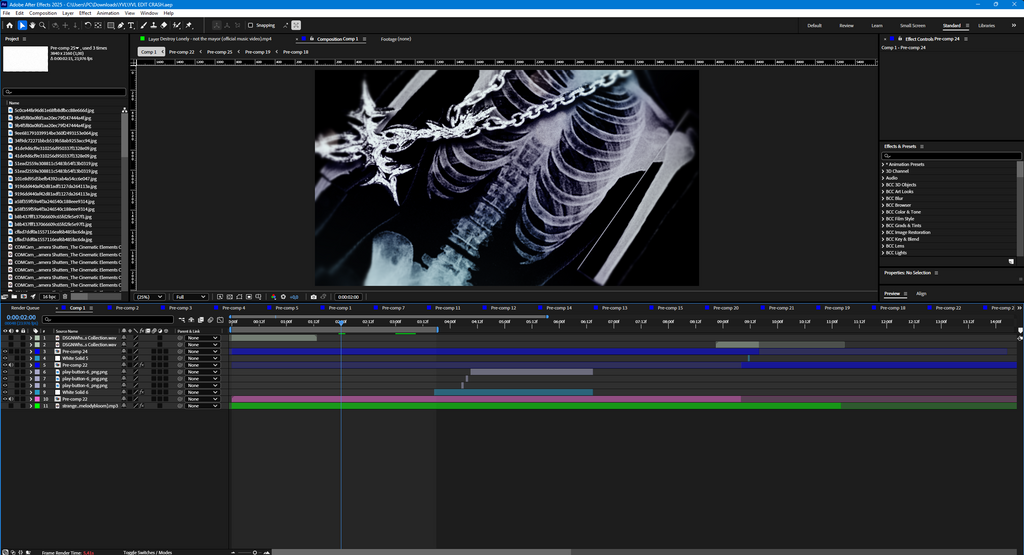Click the trash delete icon in Project panel
This screenshot has height=555, width=1024.
click(65, 296)
